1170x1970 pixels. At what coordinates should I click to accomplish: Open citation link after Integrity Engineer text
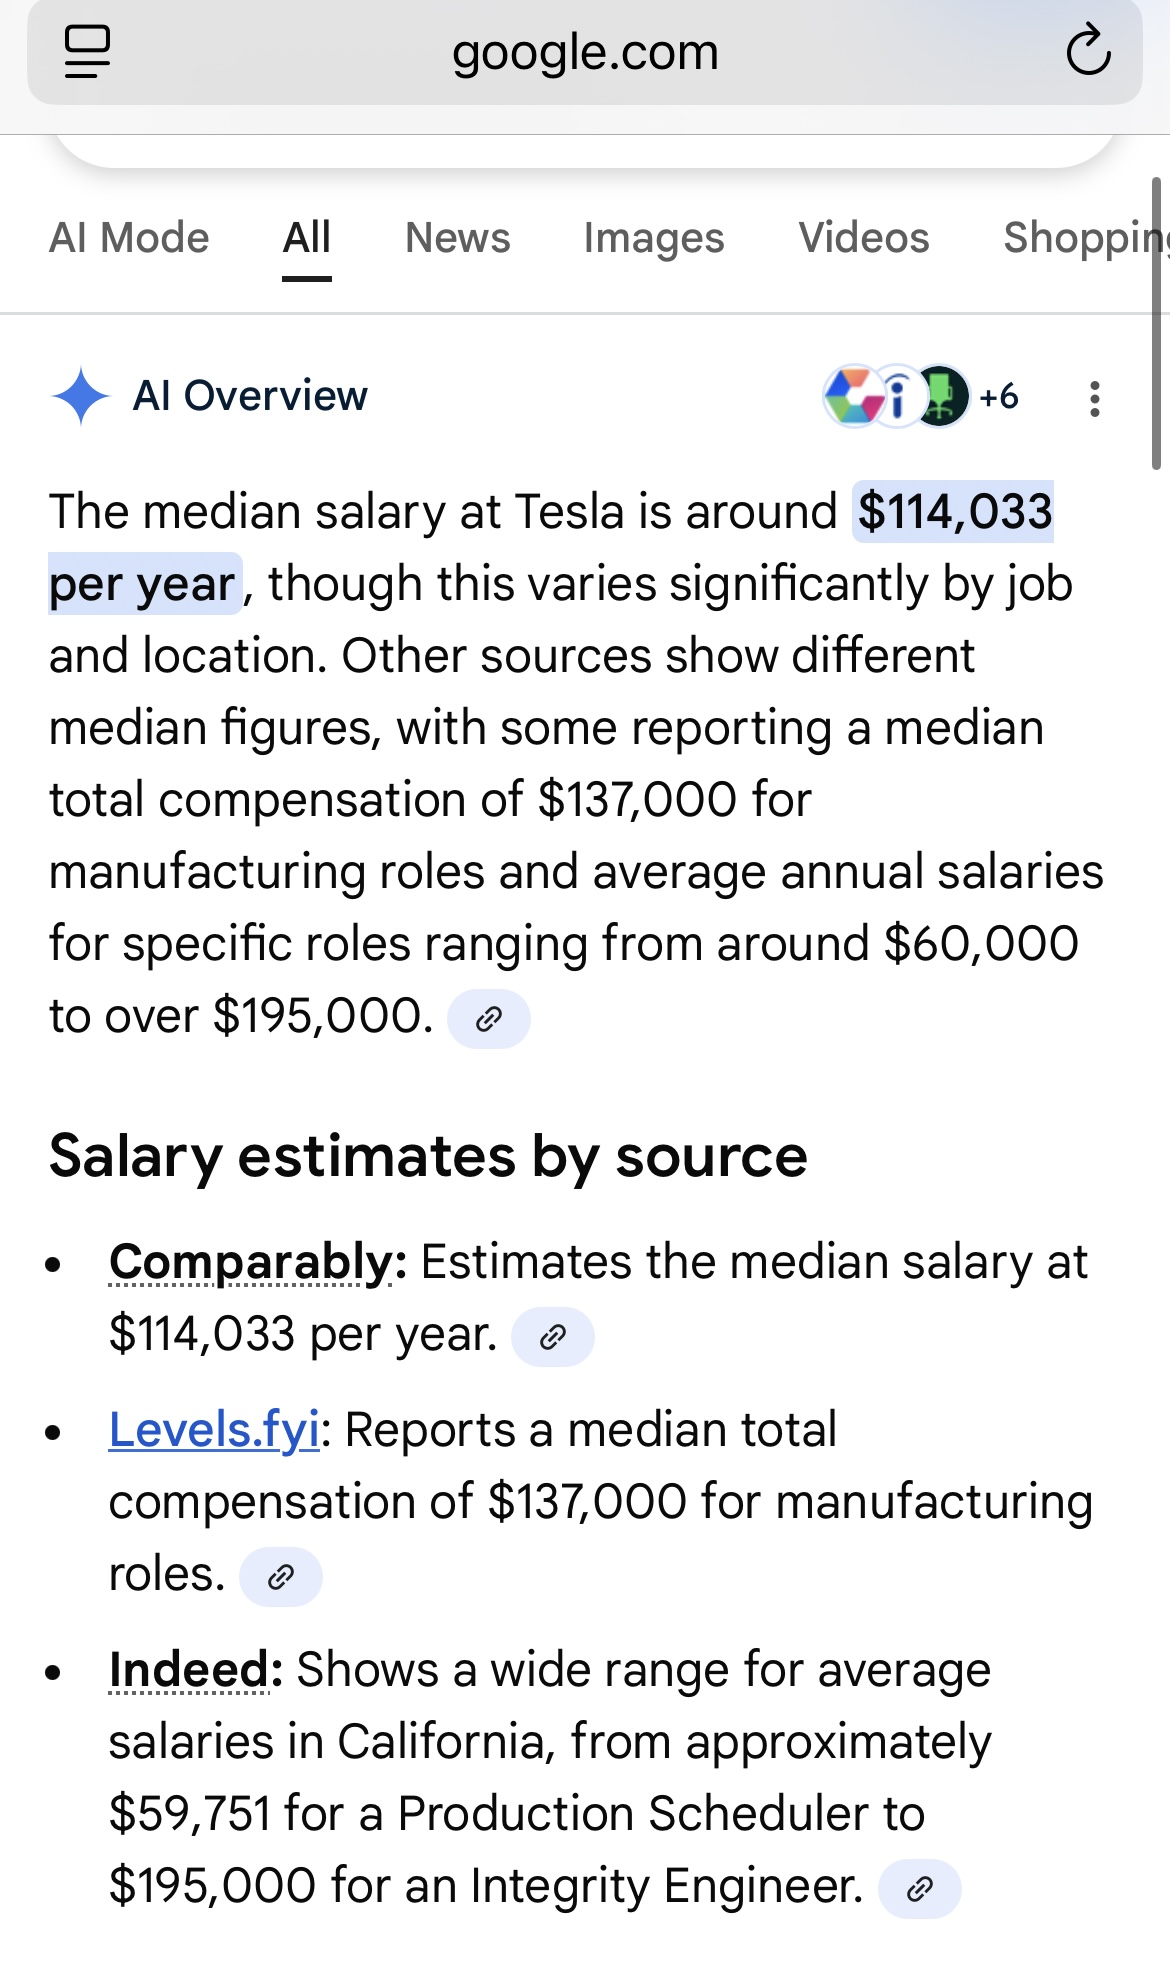tap(919, 1889)
